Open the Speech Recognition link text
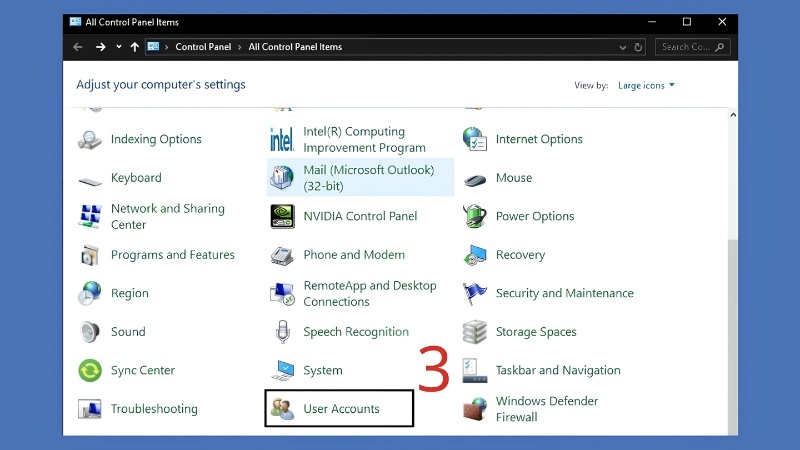Screen dimensions: 800x450 (356, 332)
